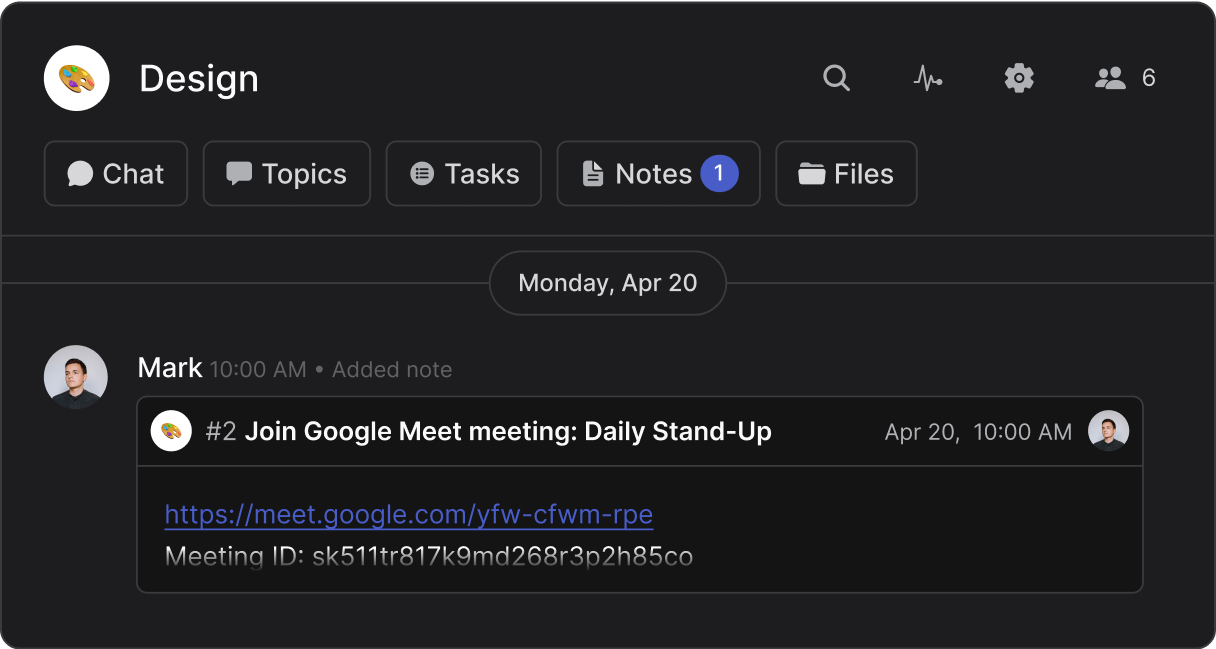Viewport: 1216px width, 649px height.
Task: Switch to the Topics tab
Action: pyautogui.click(x=287, y=173)
